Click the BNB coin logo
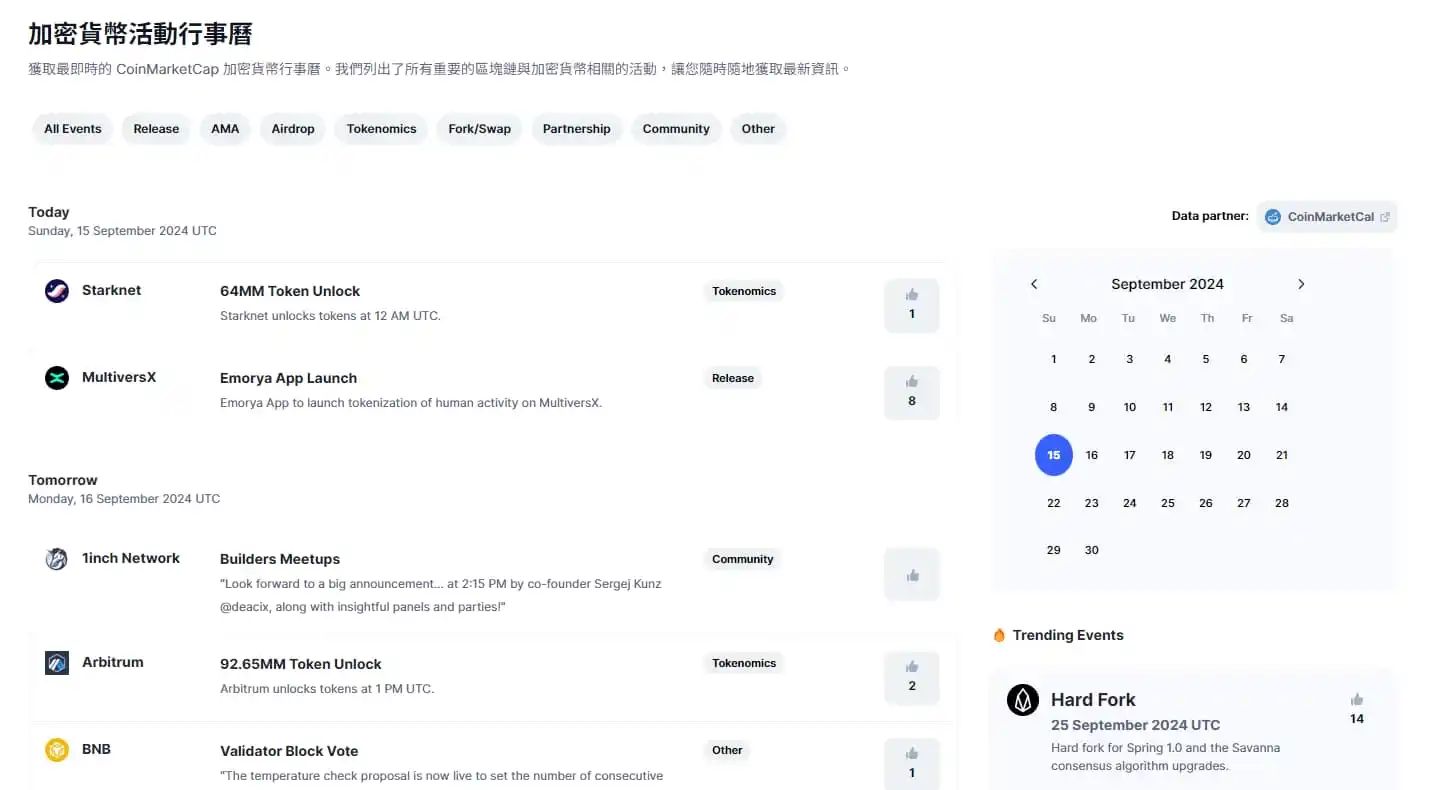The height and width of the screenshot is (790, 1439). click(x=57, y=750)
